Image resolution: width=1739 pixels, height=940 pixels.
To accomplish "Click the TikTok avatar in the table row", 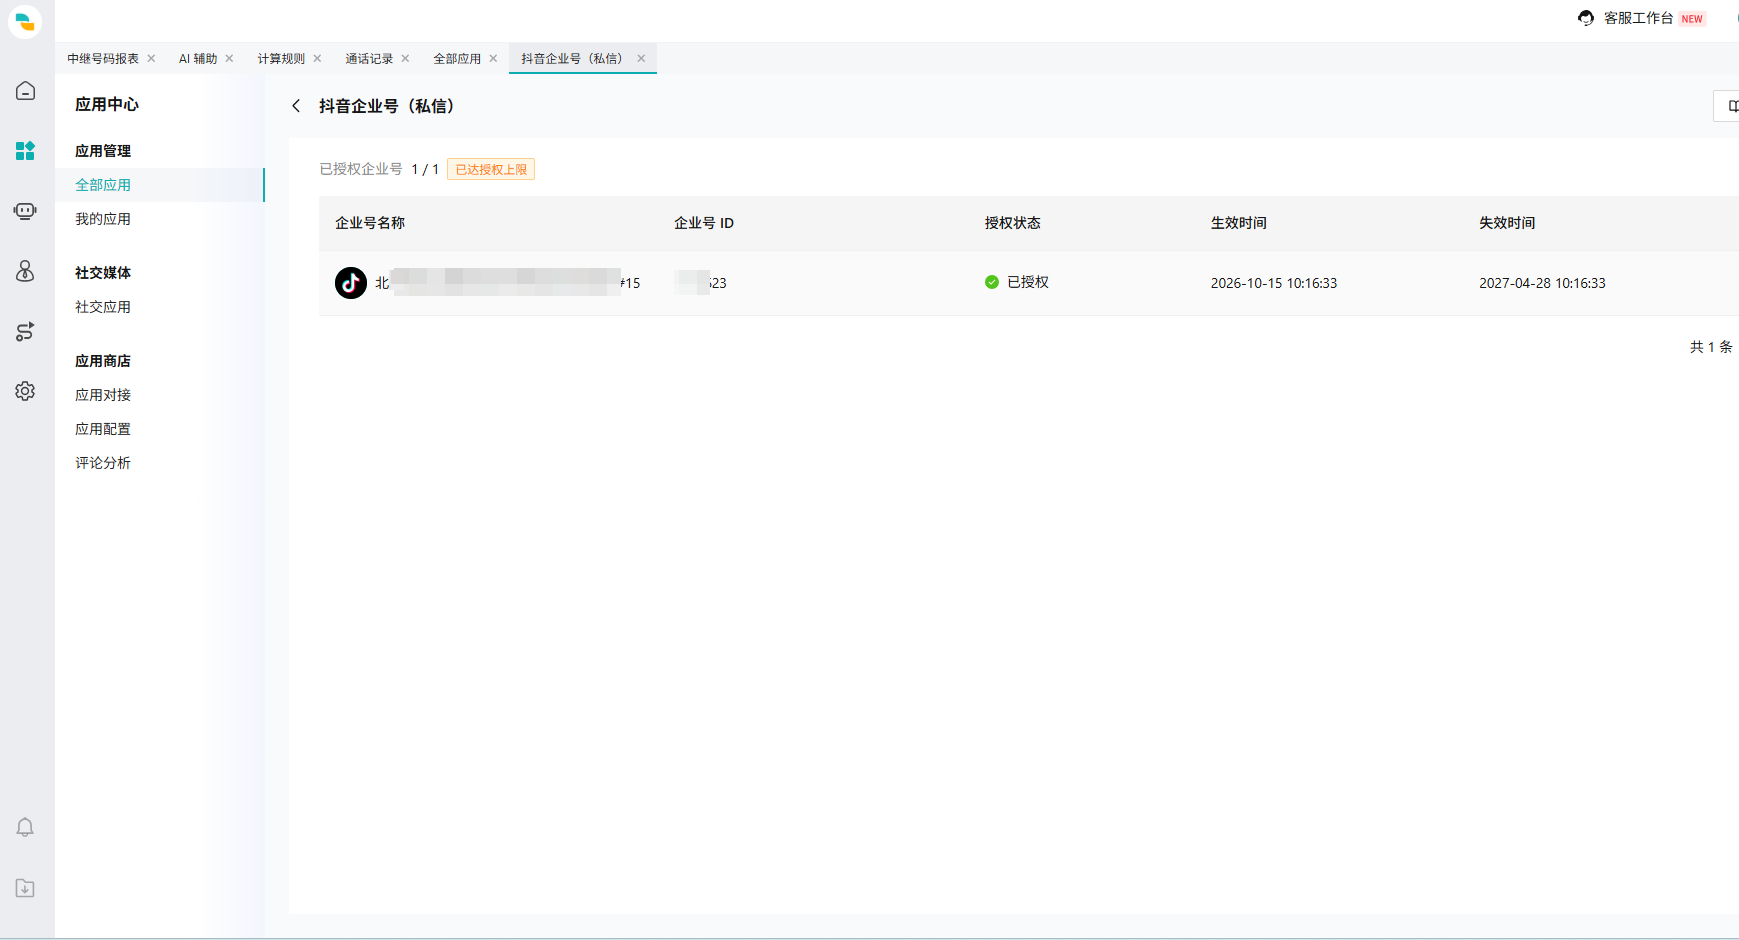I will [x=351, y=283].
